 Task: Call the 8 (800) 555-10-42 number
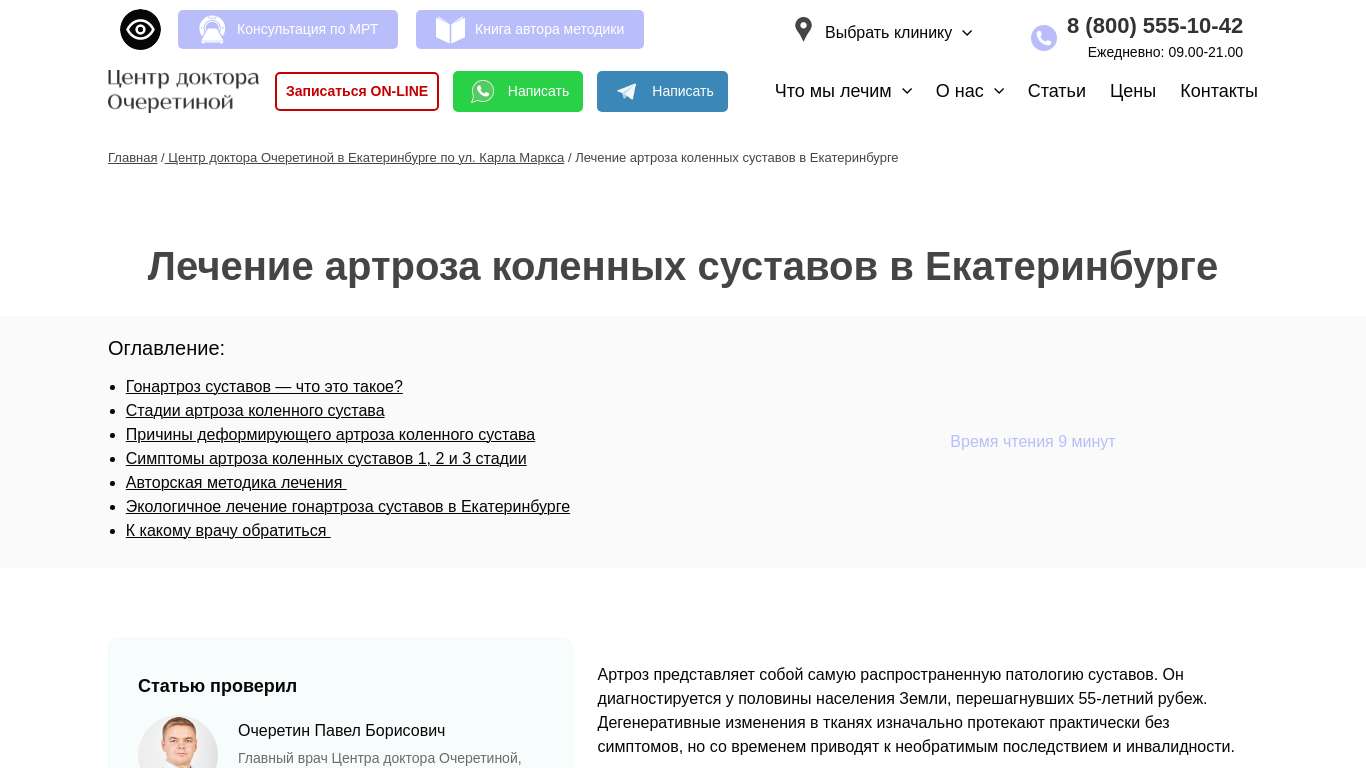1154,26
